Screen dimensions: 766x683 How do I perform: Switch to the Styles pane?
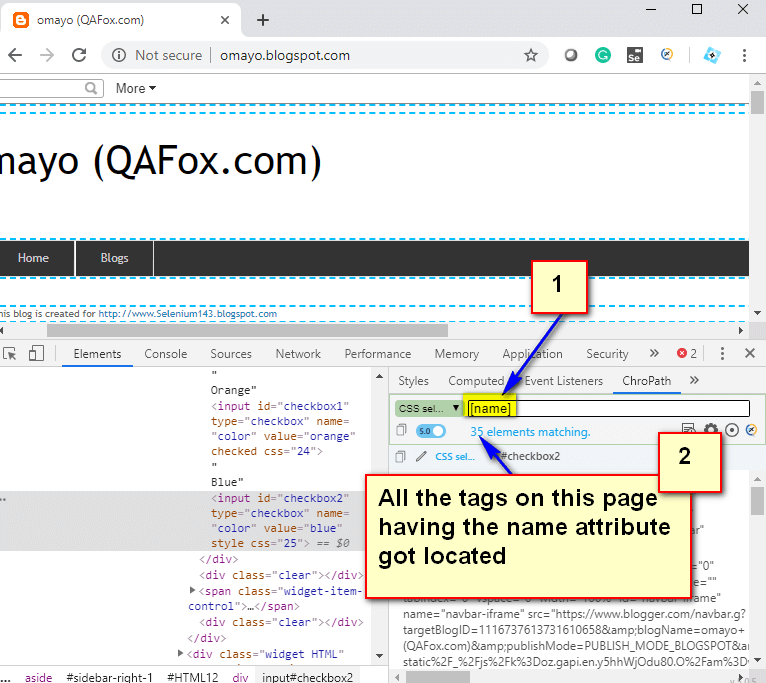point(413,381)
